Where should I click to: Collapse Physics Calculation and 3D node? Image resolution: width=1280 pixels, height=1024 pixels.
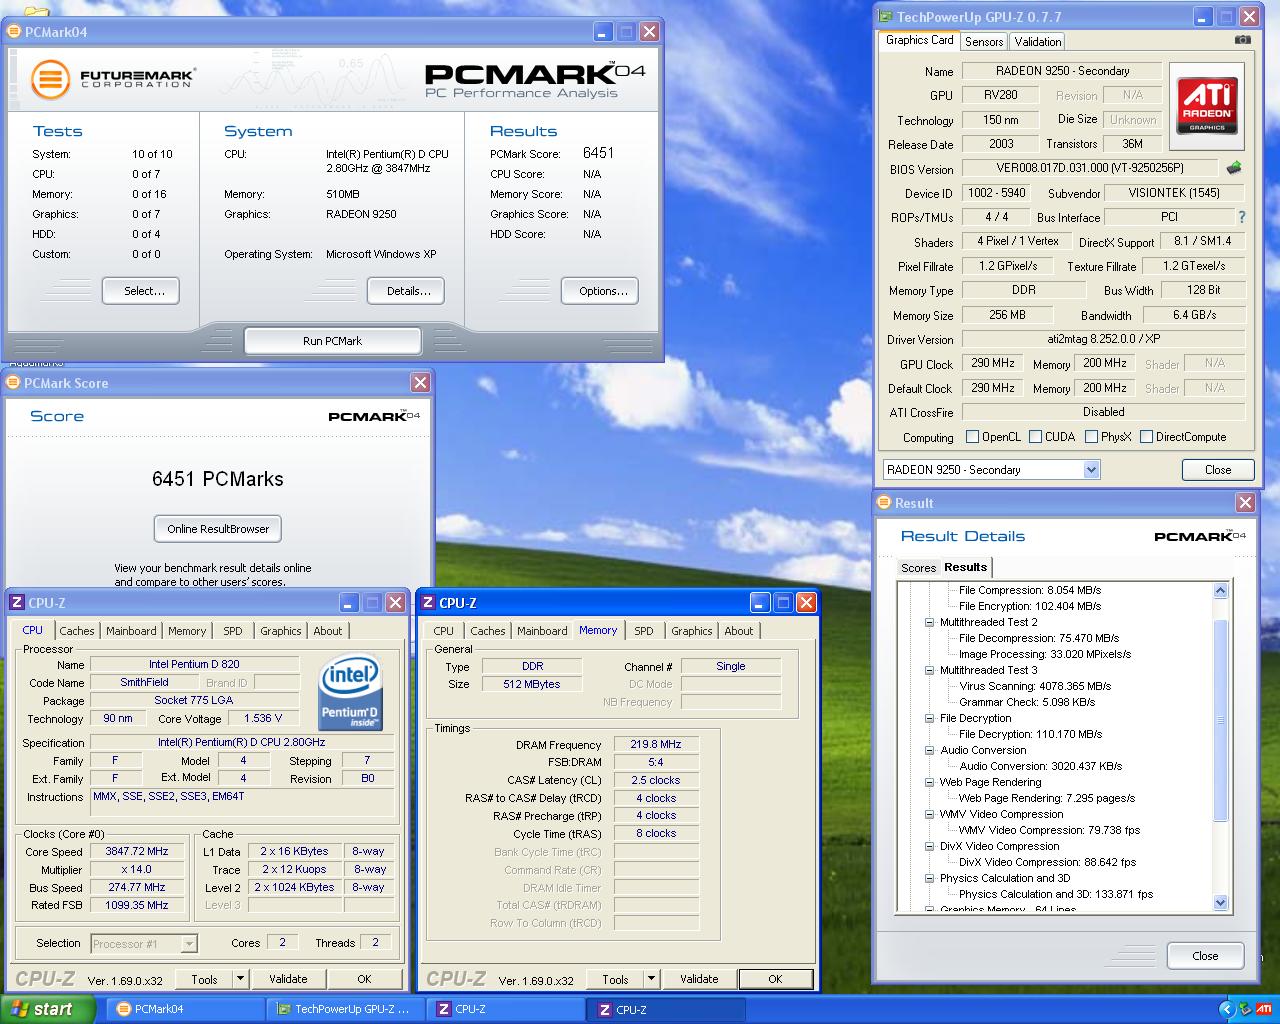click(x=929, y=878)
